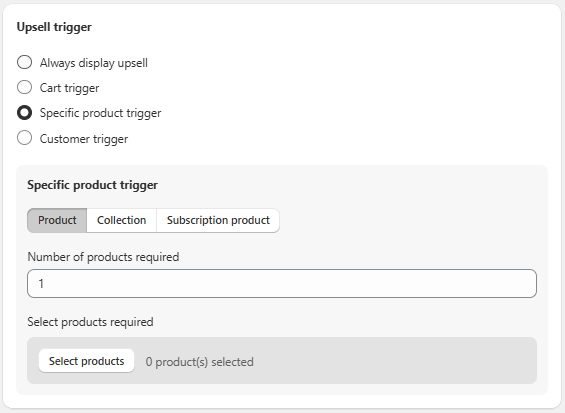Click the Select products button

[86, 361]
